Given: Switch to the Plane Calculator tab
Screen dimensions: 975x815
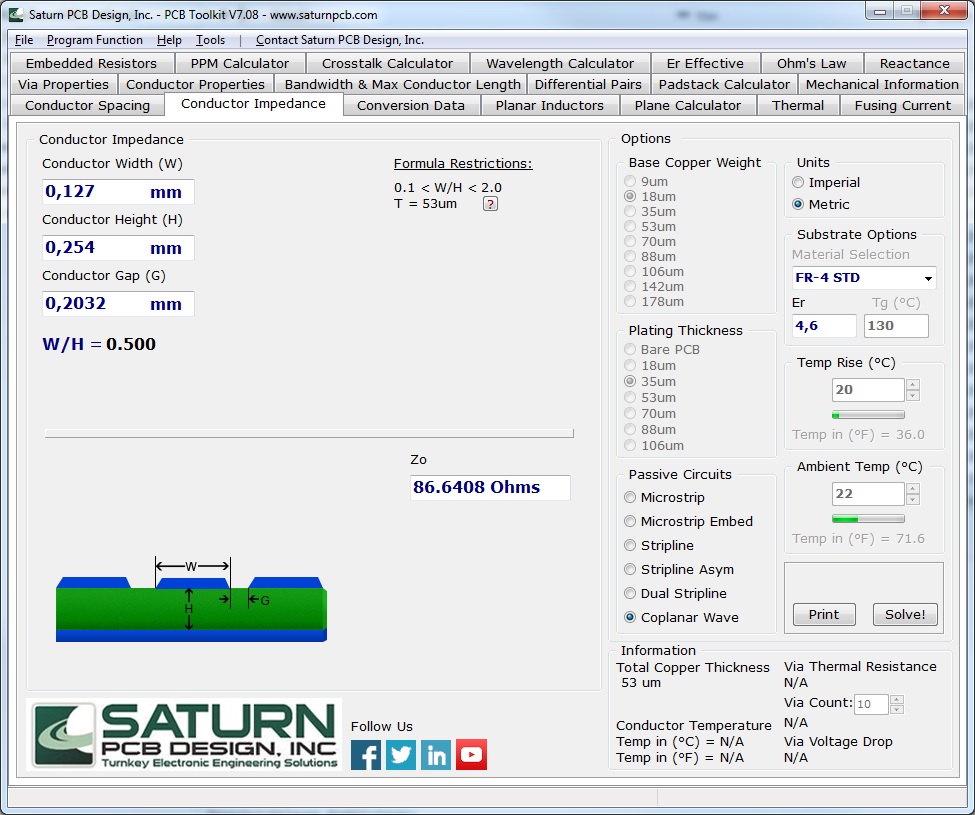Looking at the screenshot, I should click(688, 106).
